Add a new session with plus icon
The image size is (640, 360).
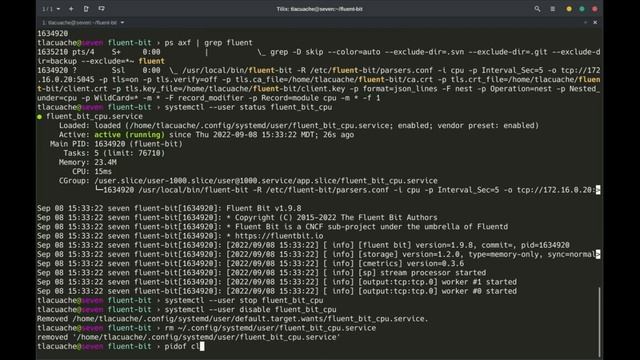click(x=71, y=9)
